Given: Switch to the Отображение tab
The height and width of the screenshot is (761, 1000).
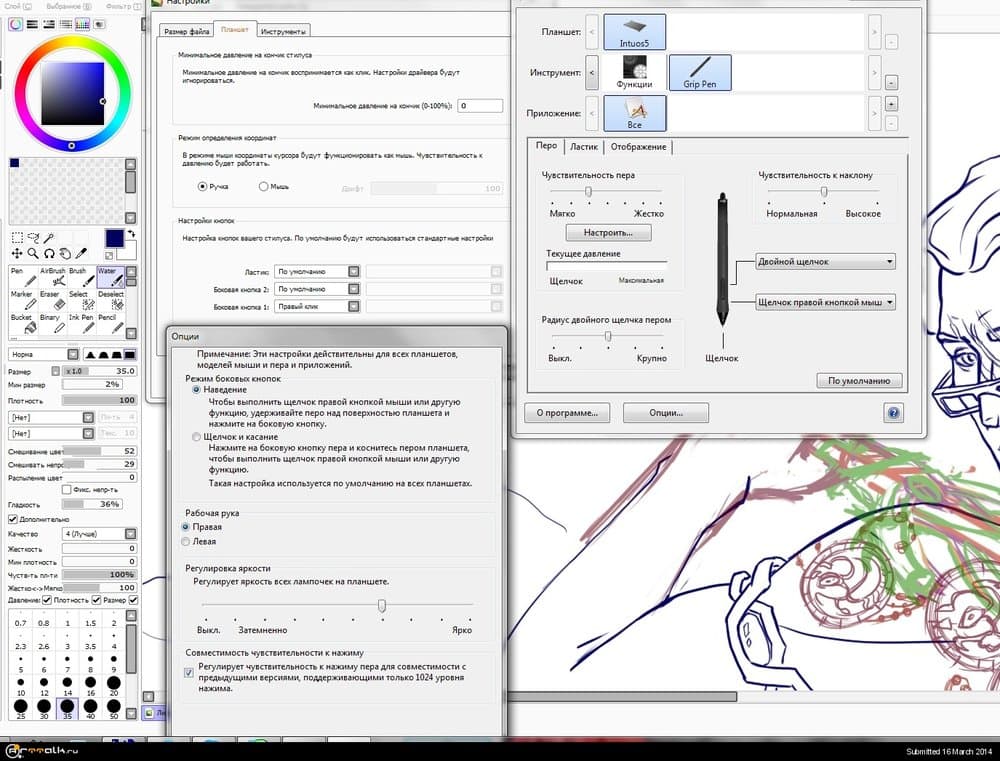Looking at the screenshot, I should click(x=639, y=147).
